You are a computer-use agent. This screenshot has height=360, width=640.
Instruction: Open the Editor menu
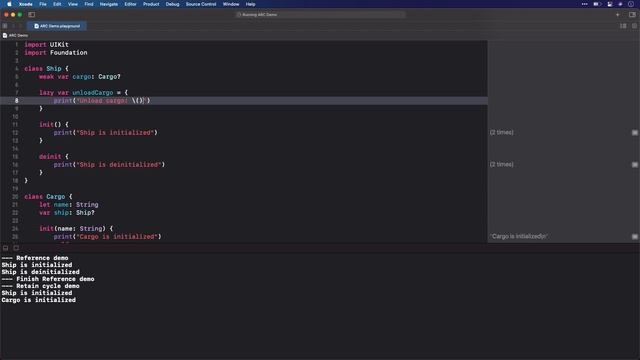(x=130, y=4)
